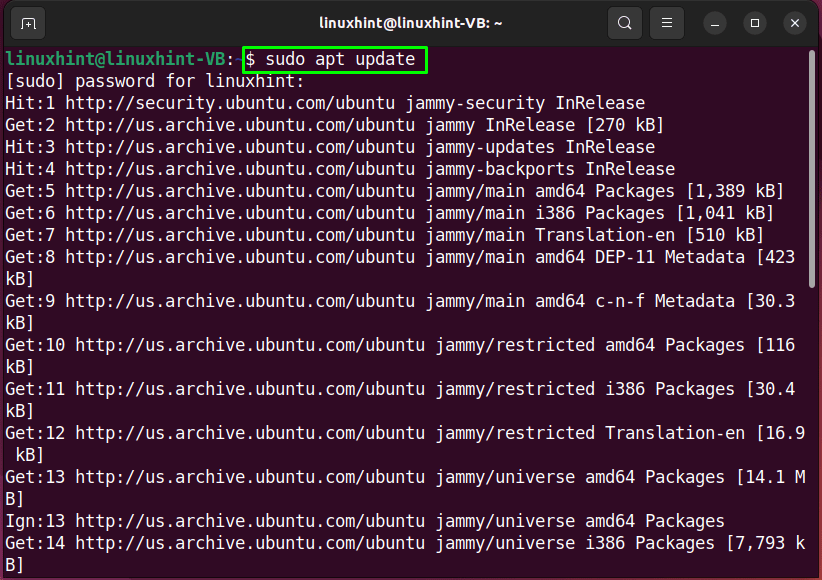Click the new tab icon in top-left corner
822x580 pixels.
26,22
